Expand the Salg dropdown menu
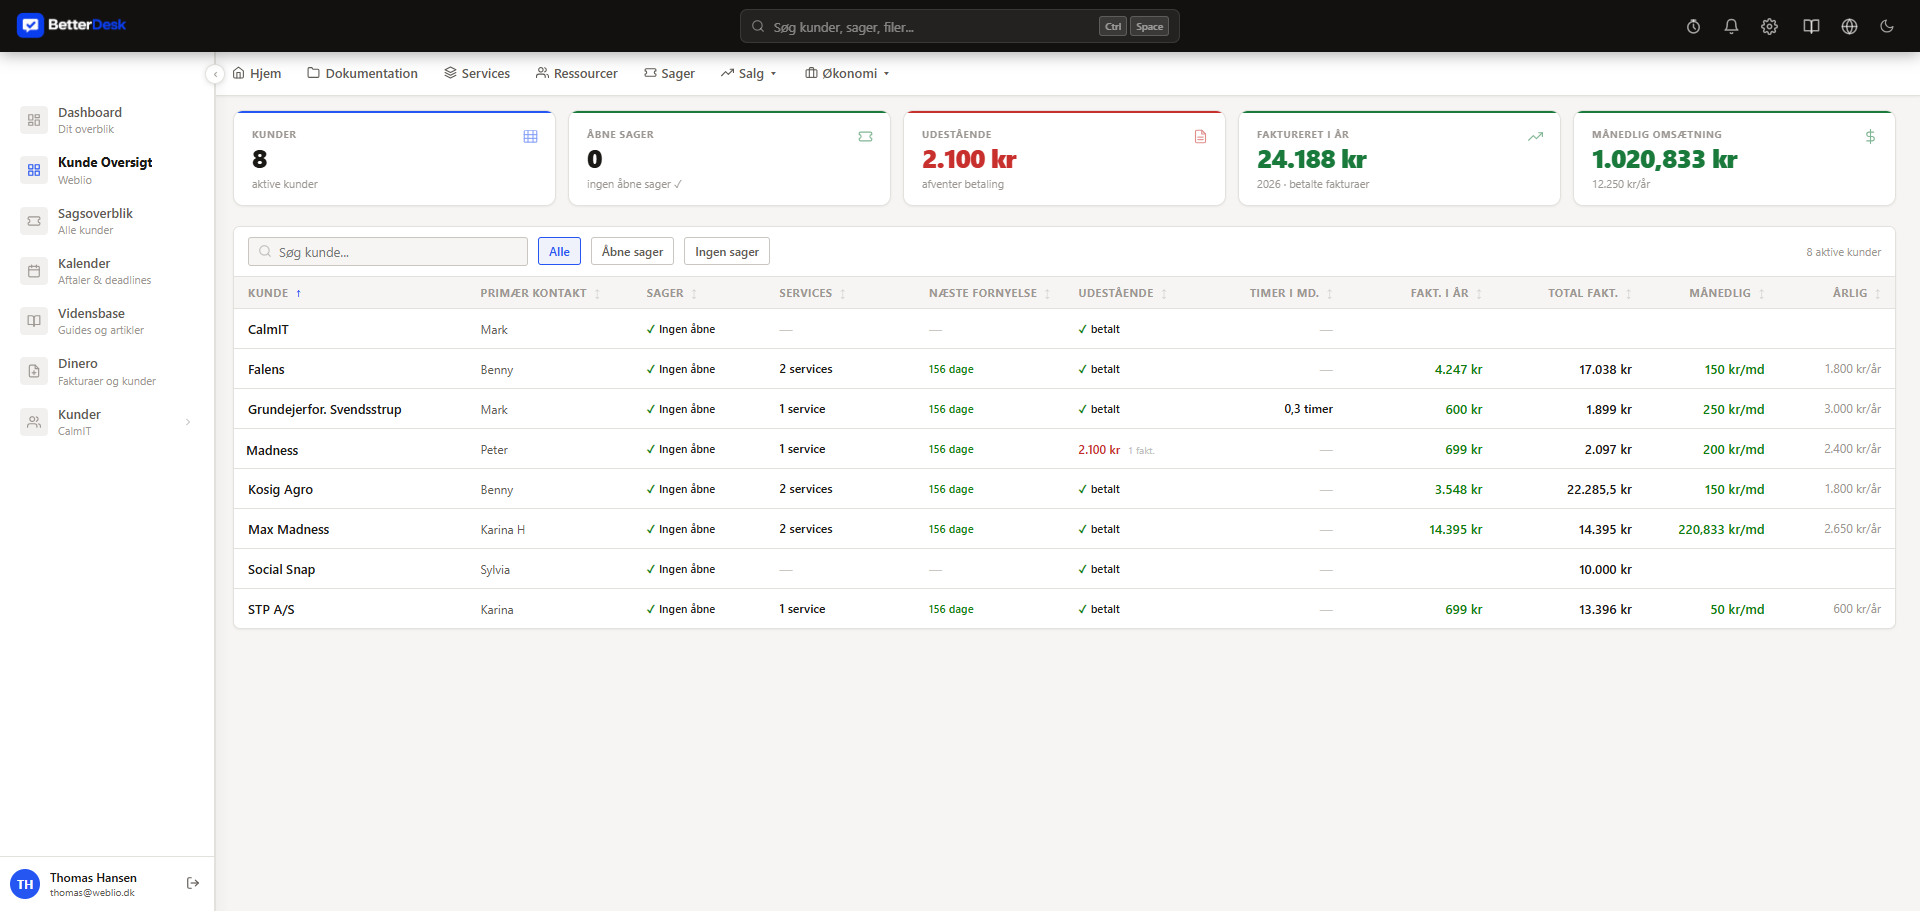 pyautogui.click(x=749, y=73)
